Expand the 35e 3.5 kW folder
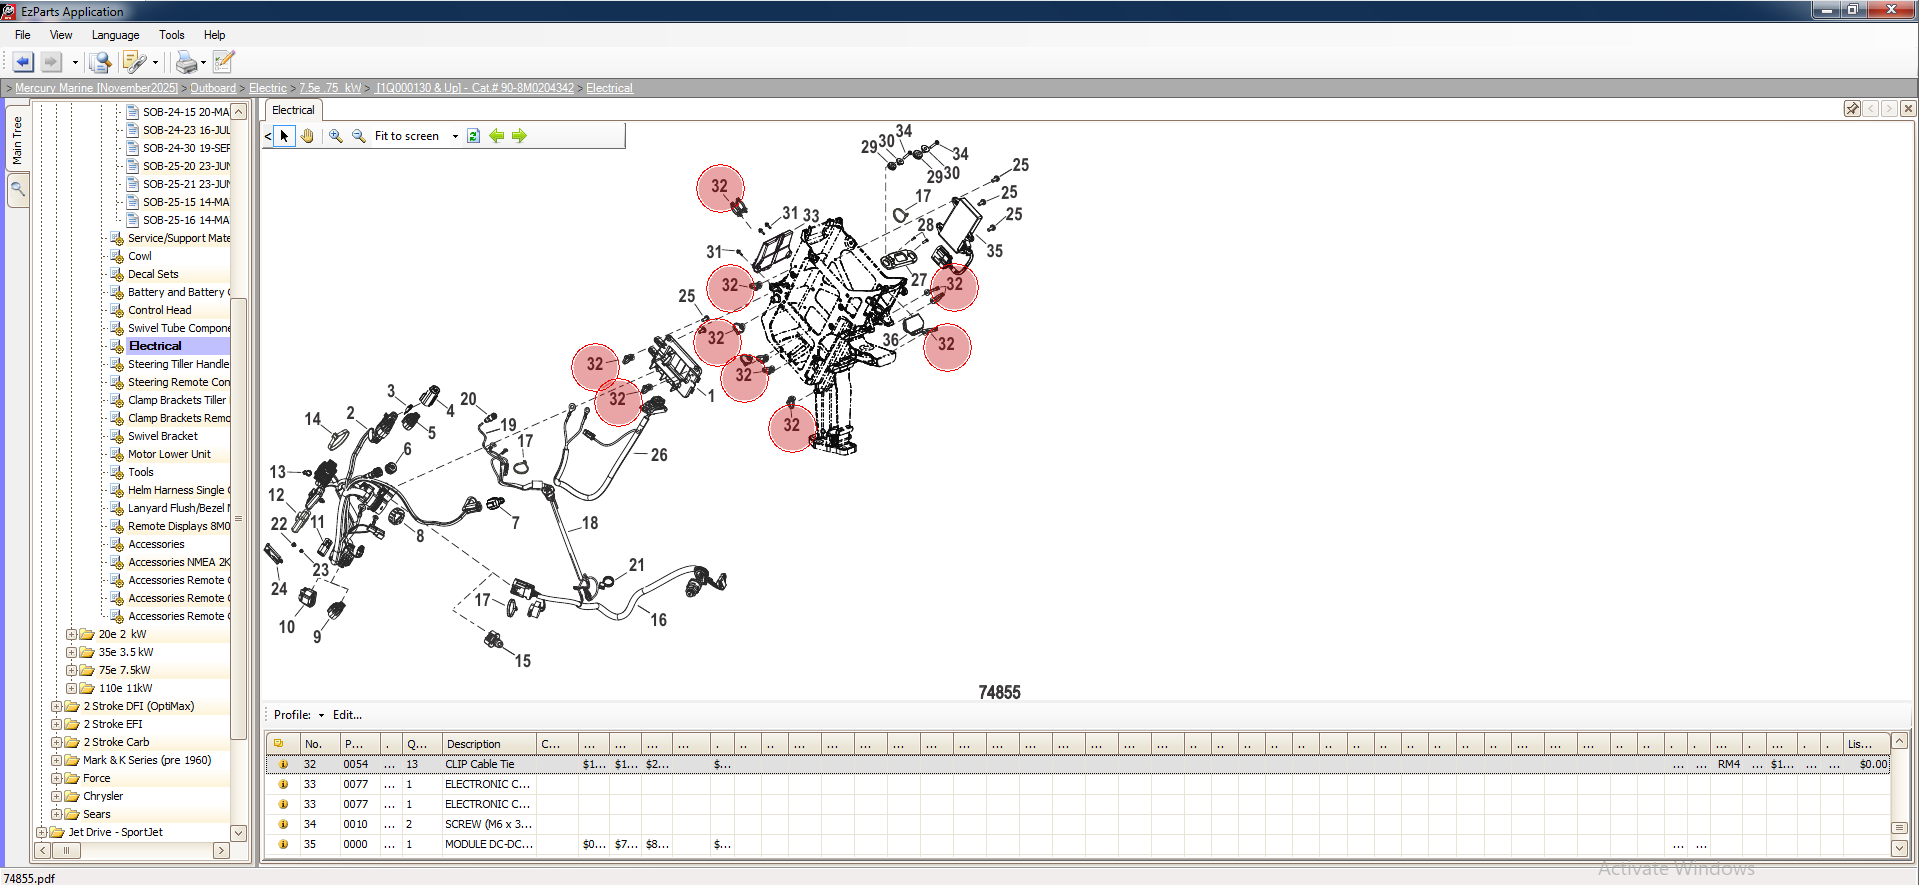 [72, 652]
